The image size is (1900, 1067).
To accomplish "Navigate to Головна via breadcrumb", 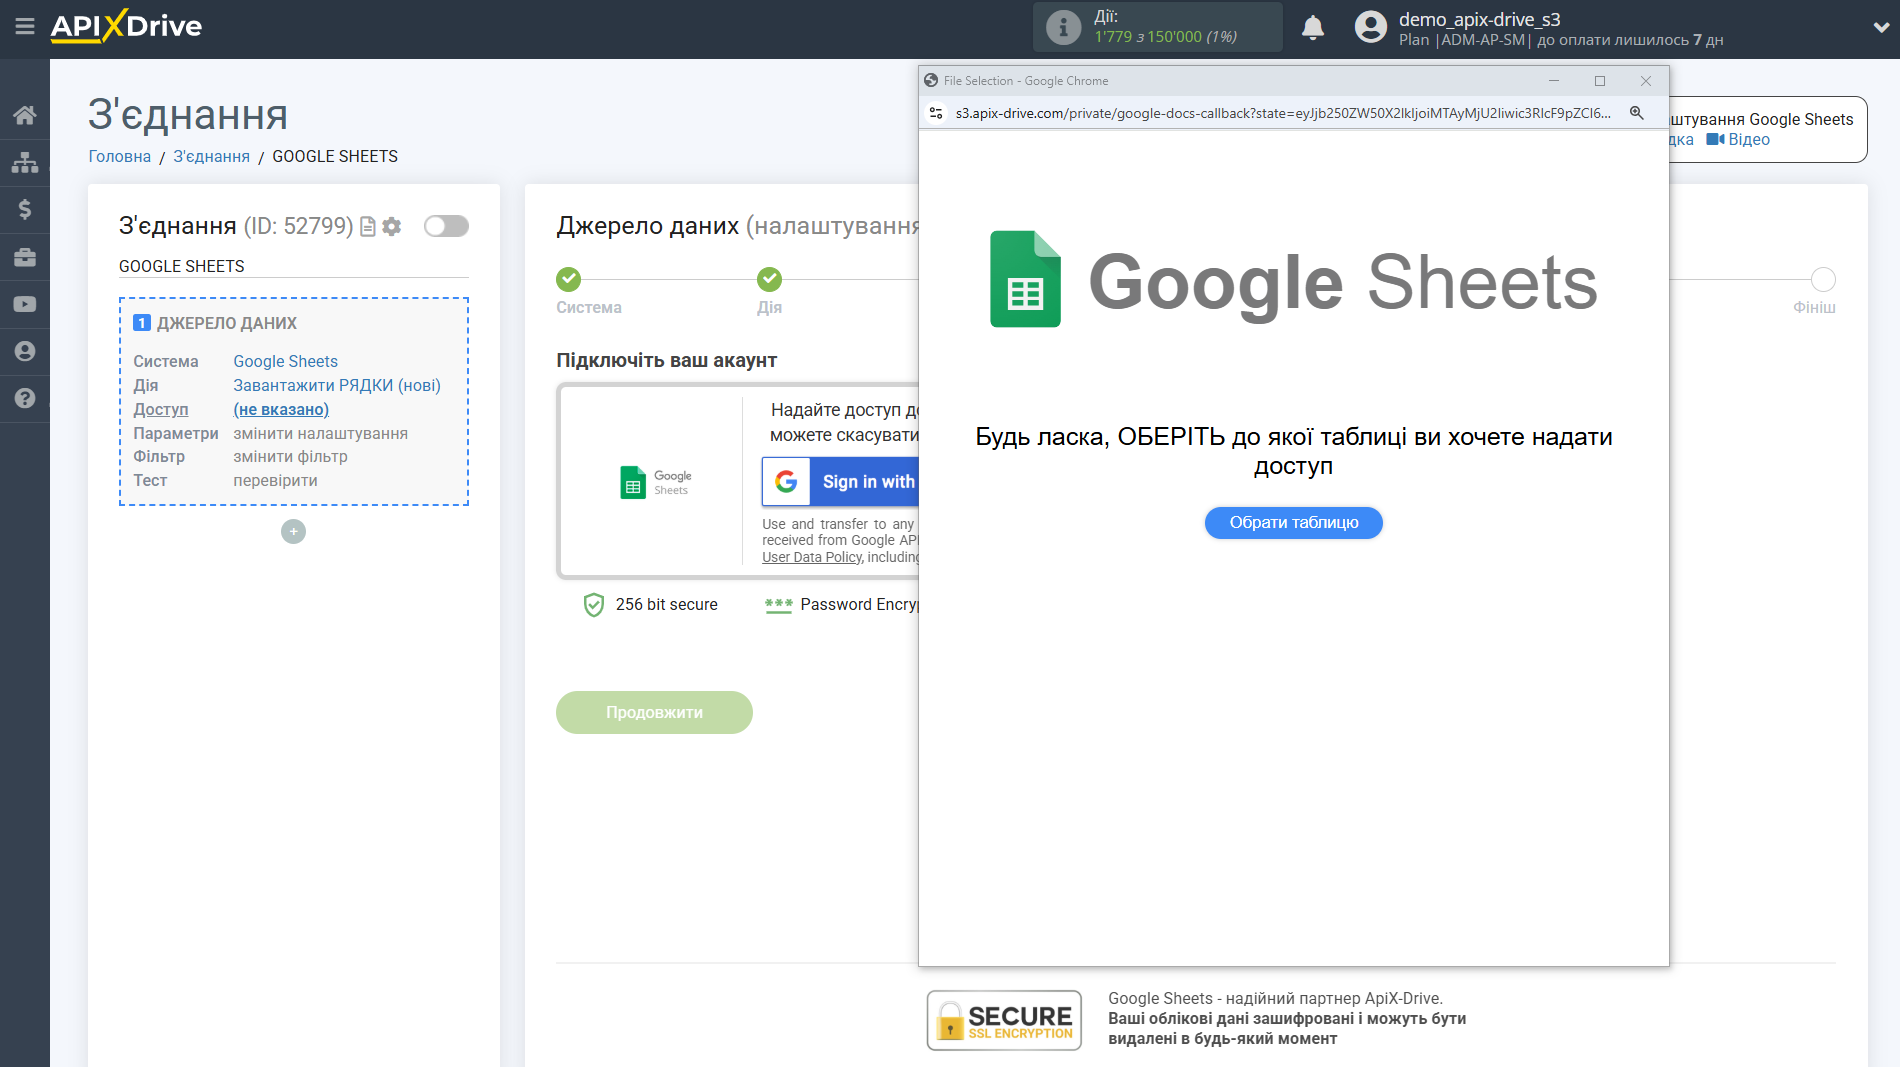I will [x=118, y=156].
